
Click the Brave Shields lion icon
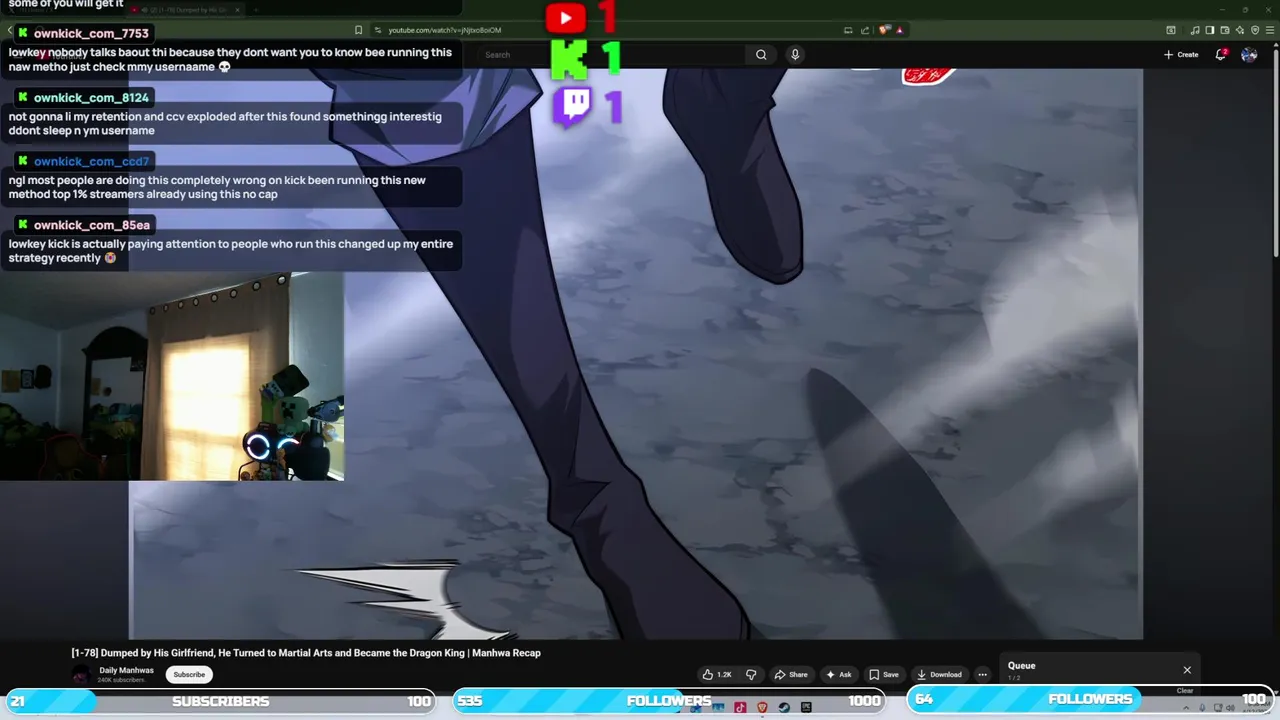[883, 30]
